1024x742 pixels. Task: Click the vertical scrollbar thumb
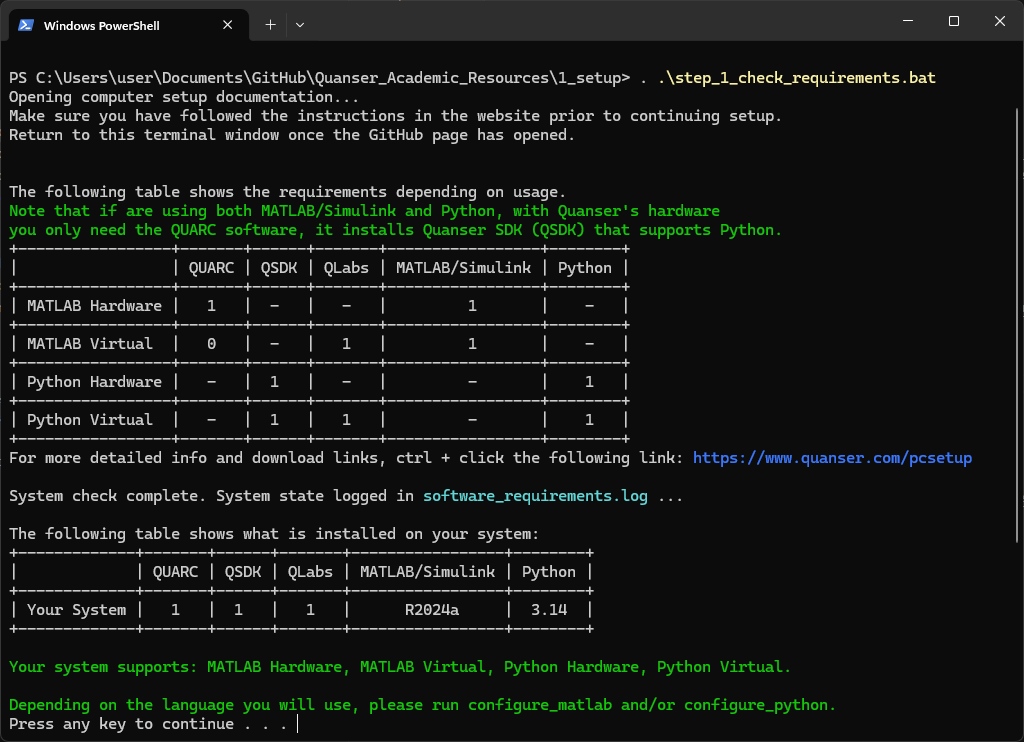tap(1017, 325)
